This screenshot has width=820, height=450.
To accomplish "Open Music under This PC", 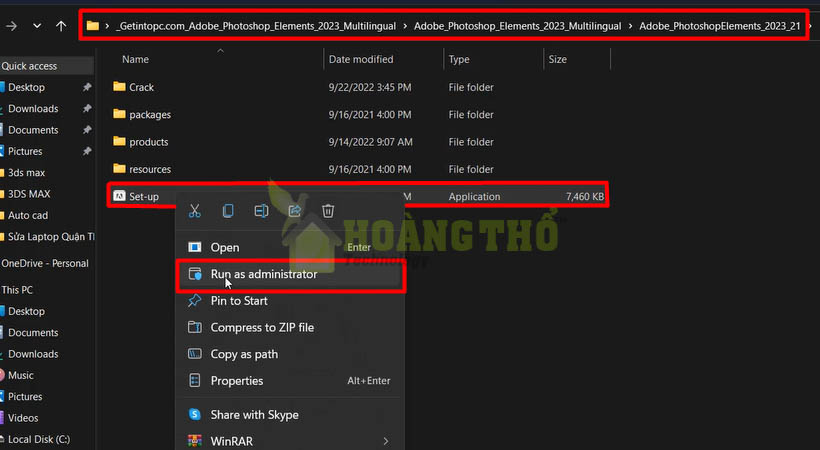I will click(21, 375).
